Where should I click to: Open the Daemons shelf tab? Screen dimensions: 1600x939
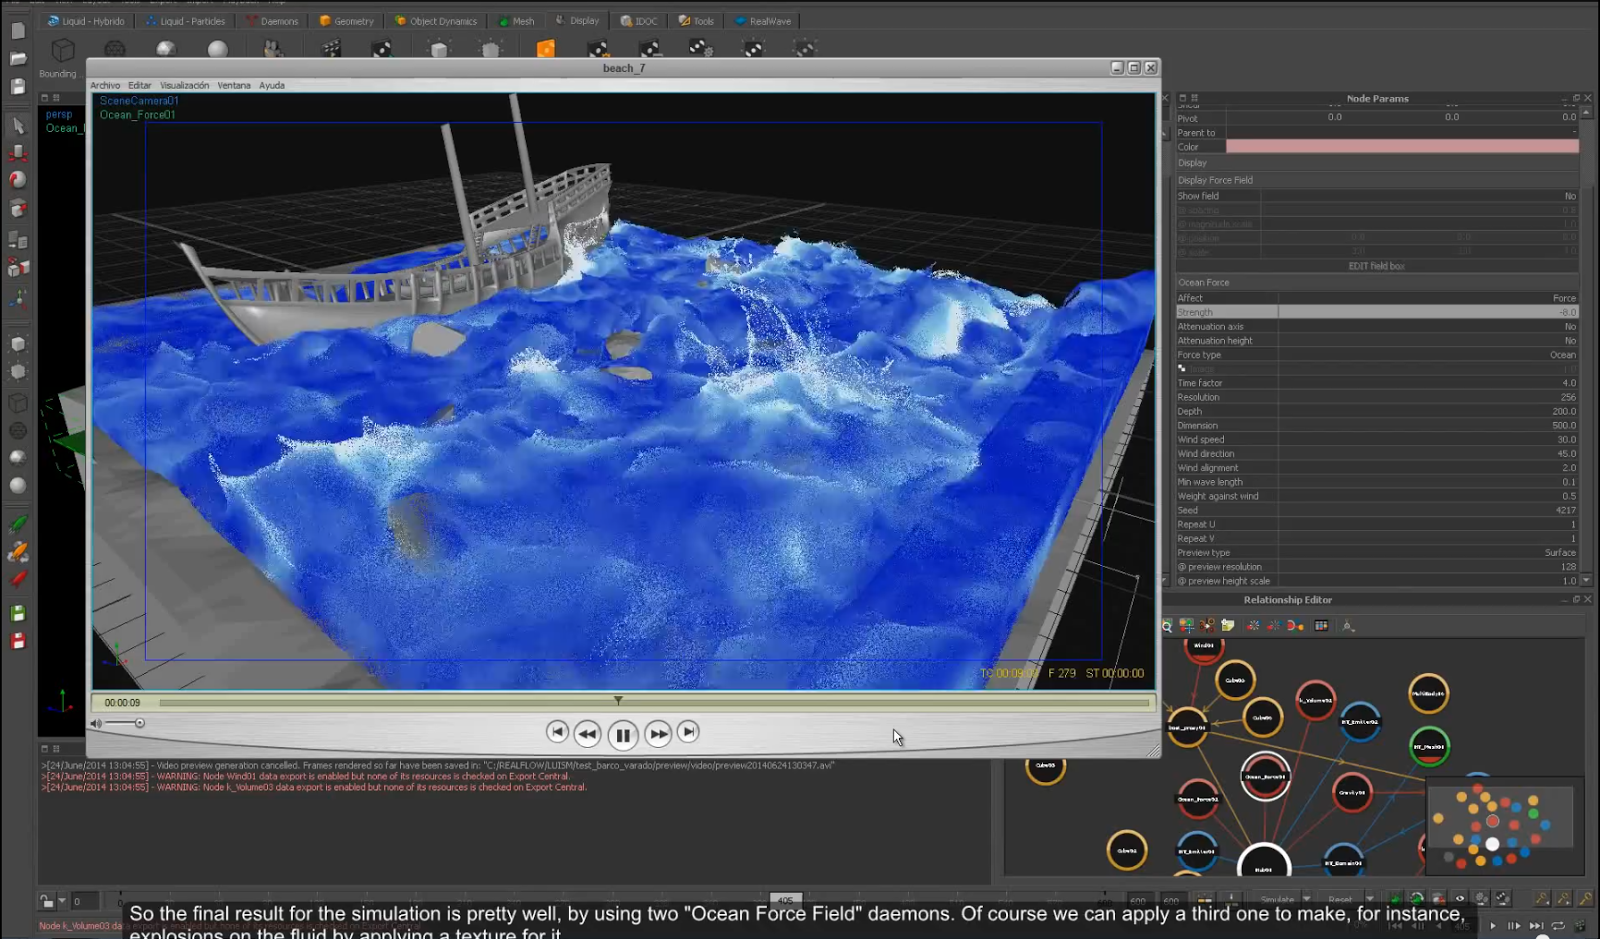pyautogui.click(x=272, y=21)
